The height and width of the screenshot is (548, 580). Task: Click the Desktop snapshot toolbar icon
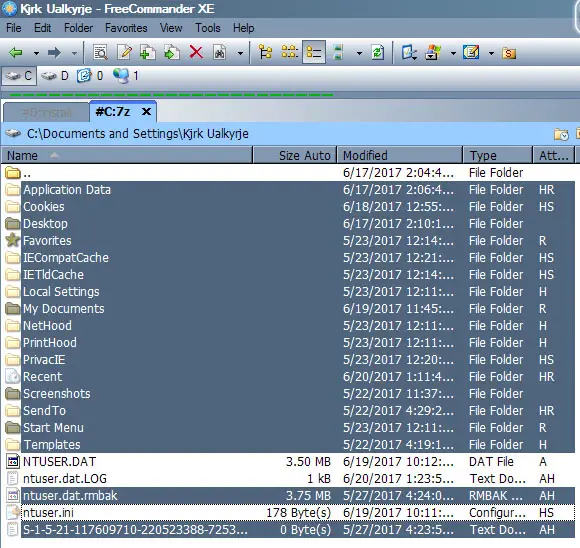(409, 53)
